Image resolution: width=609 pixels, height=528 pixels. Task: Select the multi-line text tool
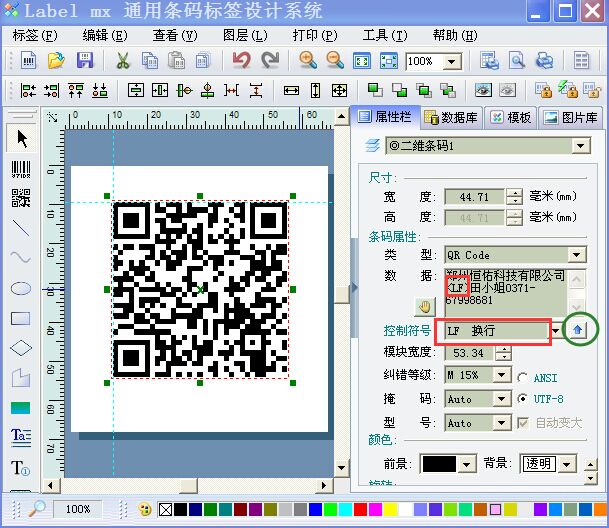21,437
